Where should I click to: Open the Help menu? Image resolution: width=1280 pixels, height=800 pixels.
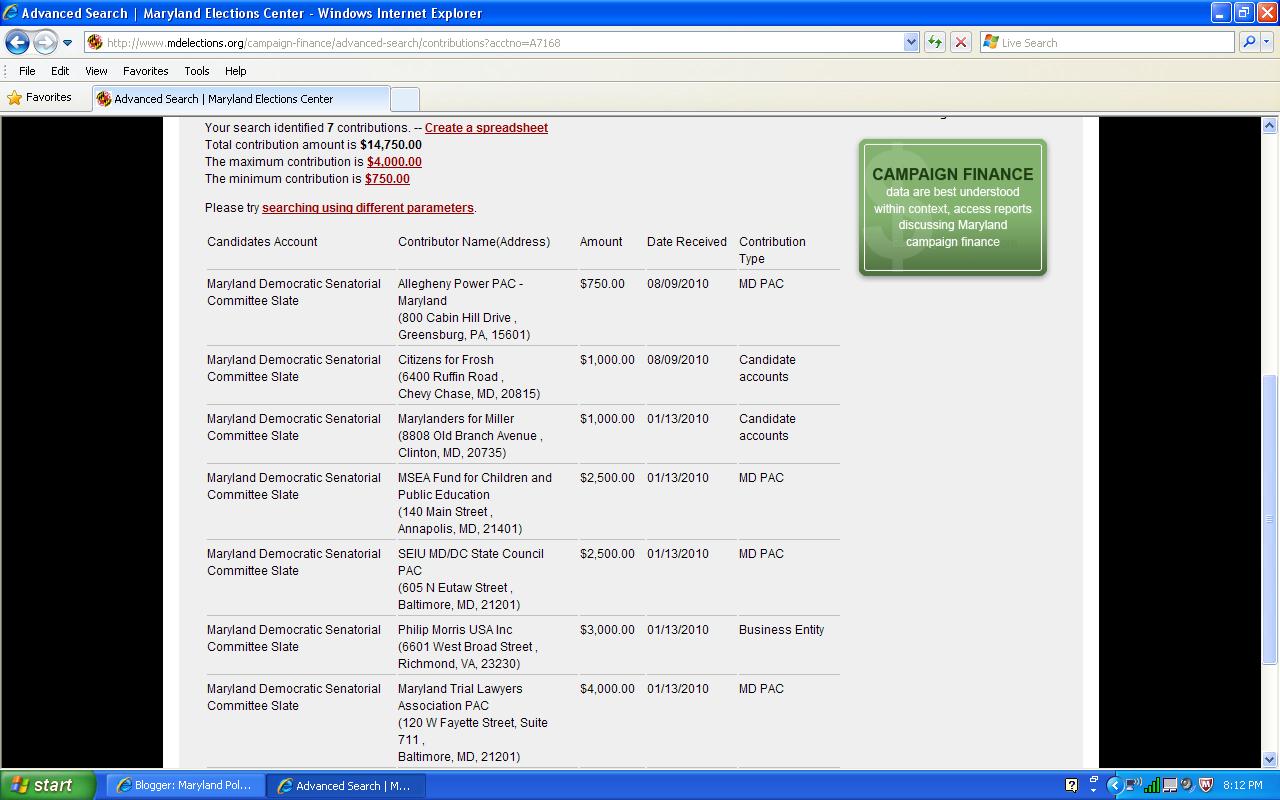click(x=235, y=71)
